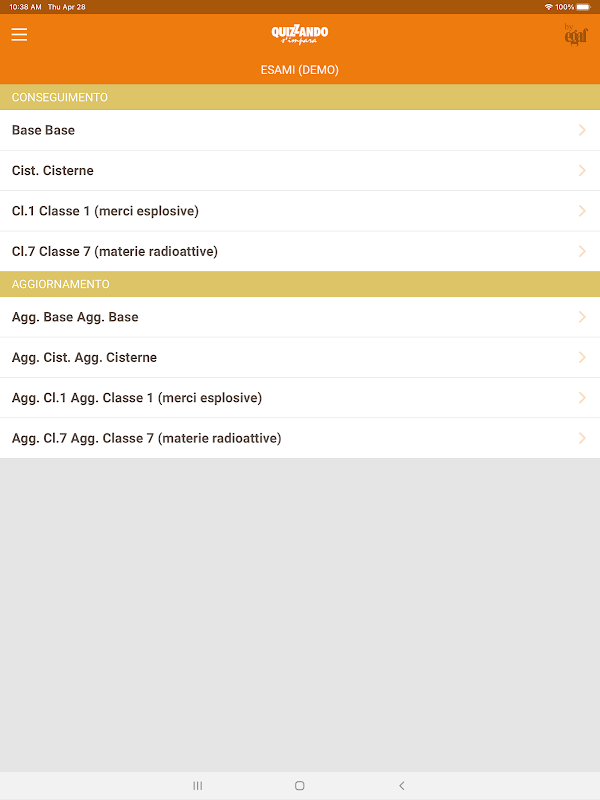Open Agg. Cl.1 merci esplosive exam
This screenshot has width=600, height=800.
tap(137, 398)
